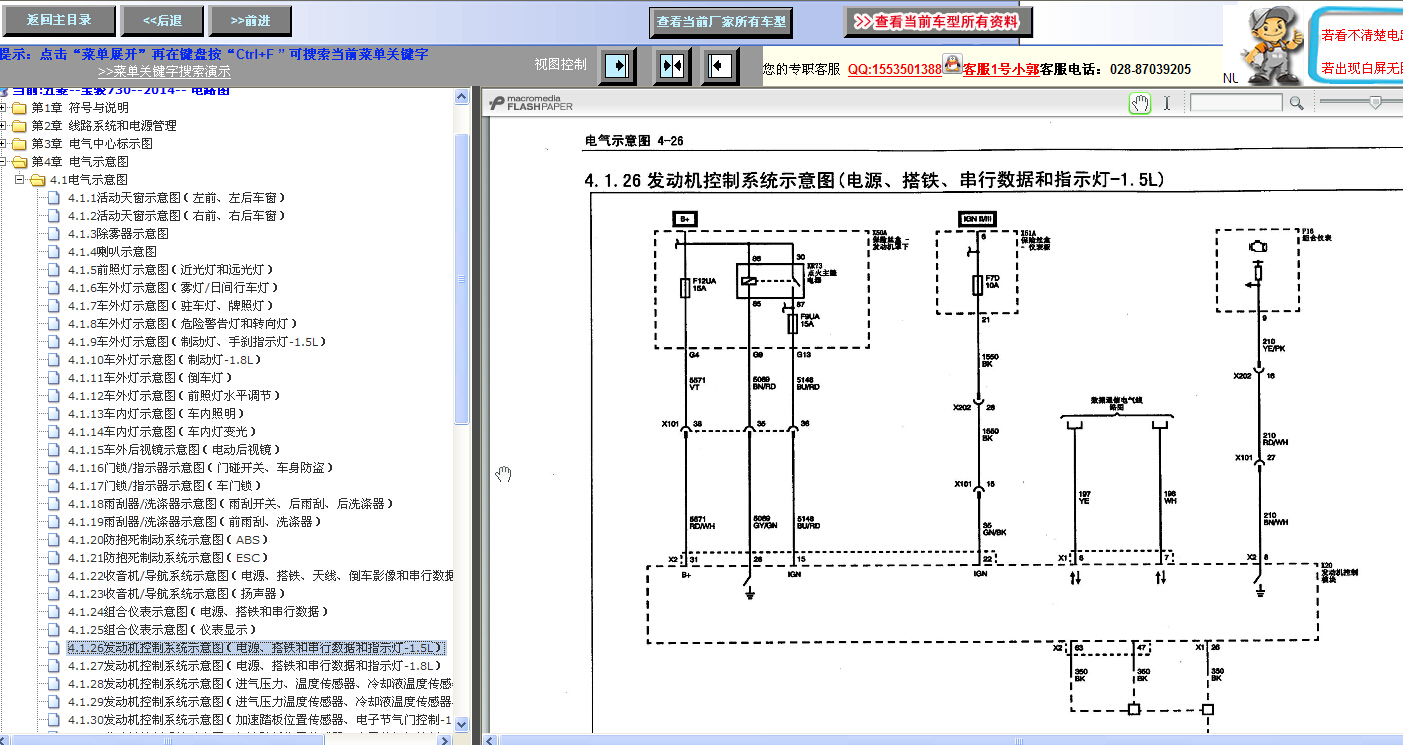Click the FlashPaper zoom slider handle
Screen dimensions: 1403x745
click(1376, 102)
